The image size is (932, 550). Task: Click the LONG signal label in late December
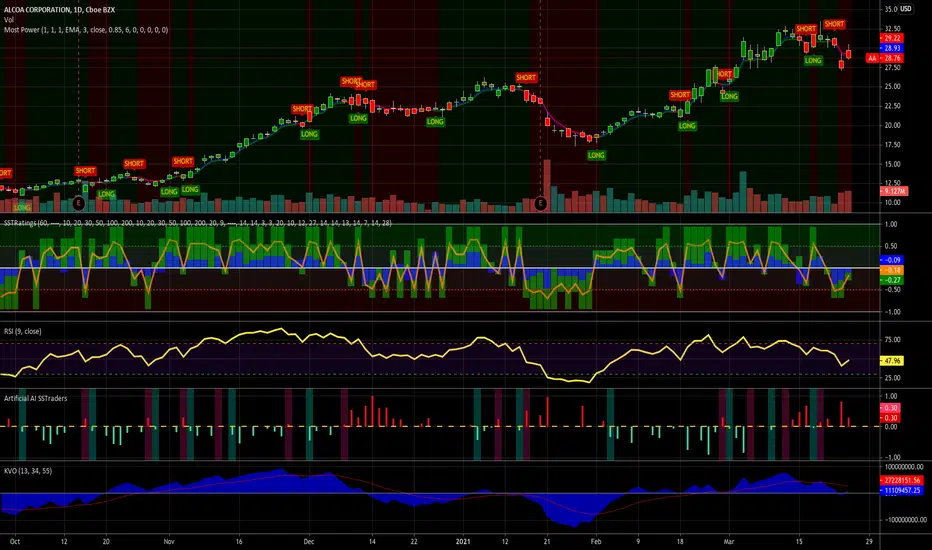pyautogui.click(x=435, y=122)
